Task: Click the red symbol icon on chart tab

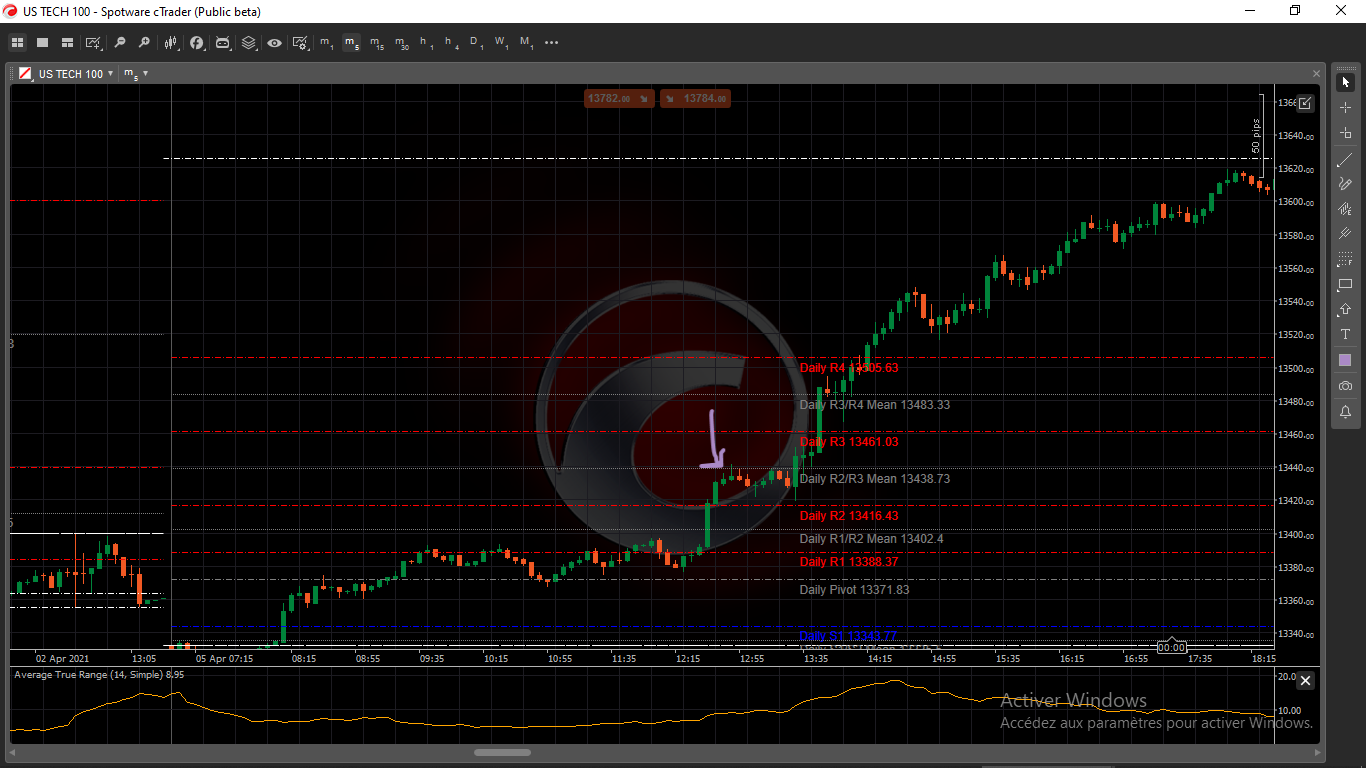Action: 26,74
